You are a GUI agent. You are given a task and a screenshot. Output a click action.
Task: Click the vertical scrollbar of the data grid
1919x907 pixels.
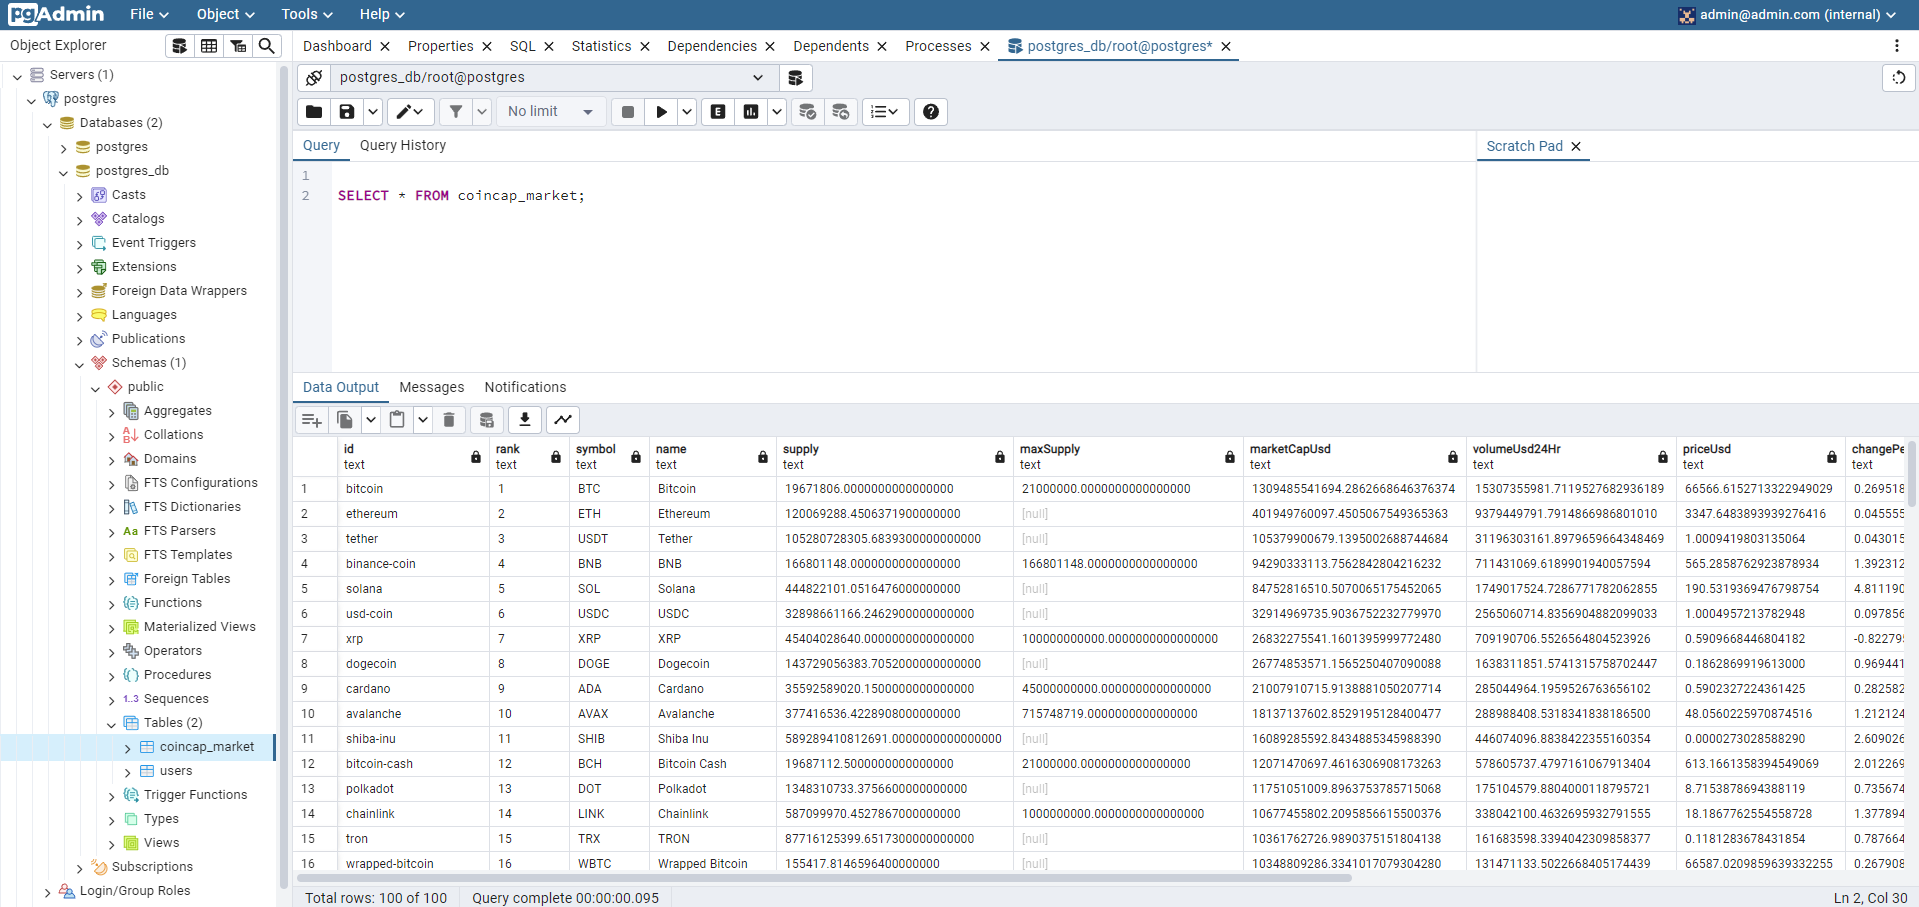click(x=1912, y=475)
